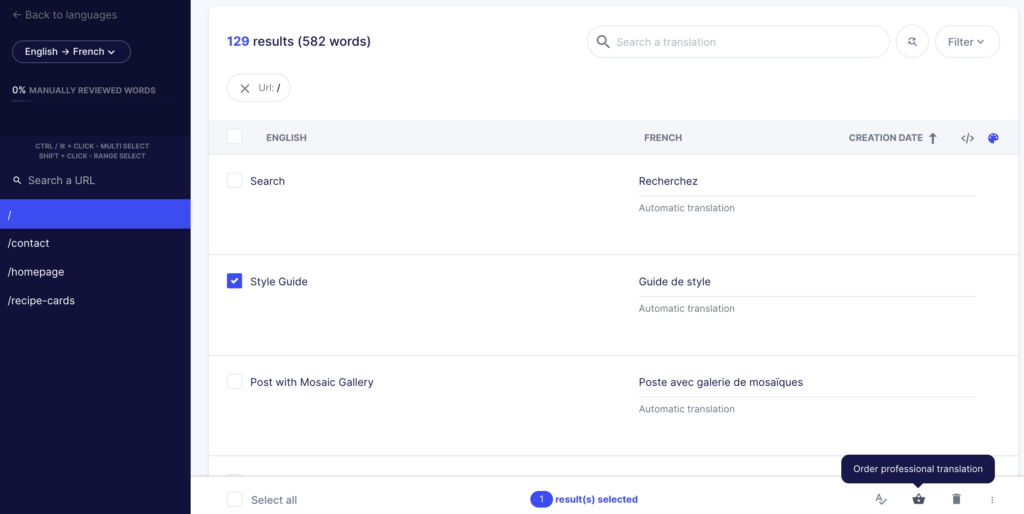The image size is (1024, 514).
Task: Click the Post with Mosaic Gallery source text
Action: pos(312,382)
